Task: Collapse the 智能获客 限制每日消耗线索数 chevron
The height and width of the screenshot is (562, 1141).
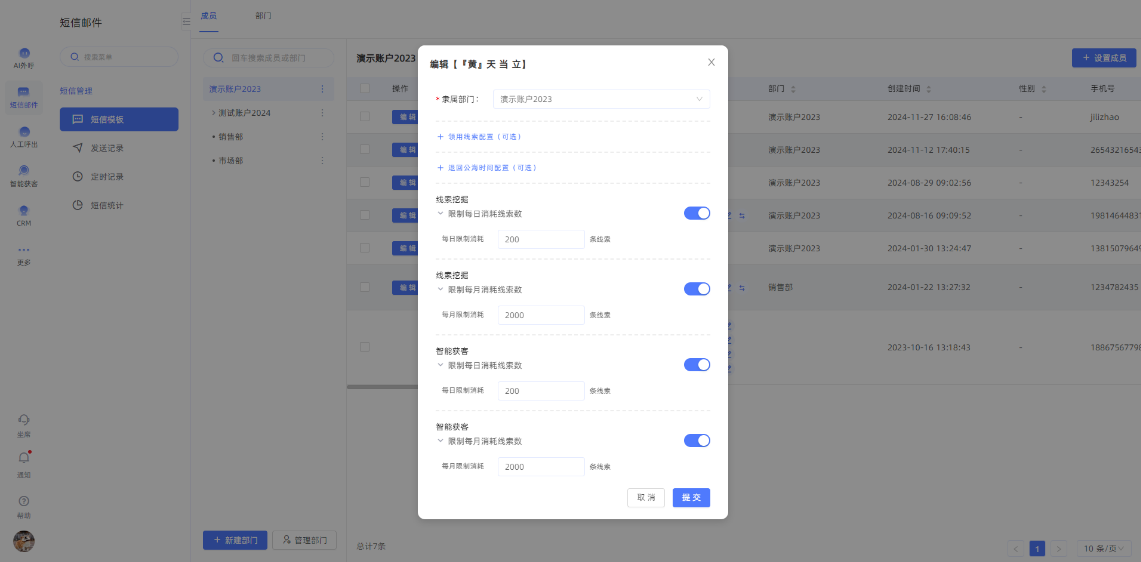Action: click(x=440, y=365)
